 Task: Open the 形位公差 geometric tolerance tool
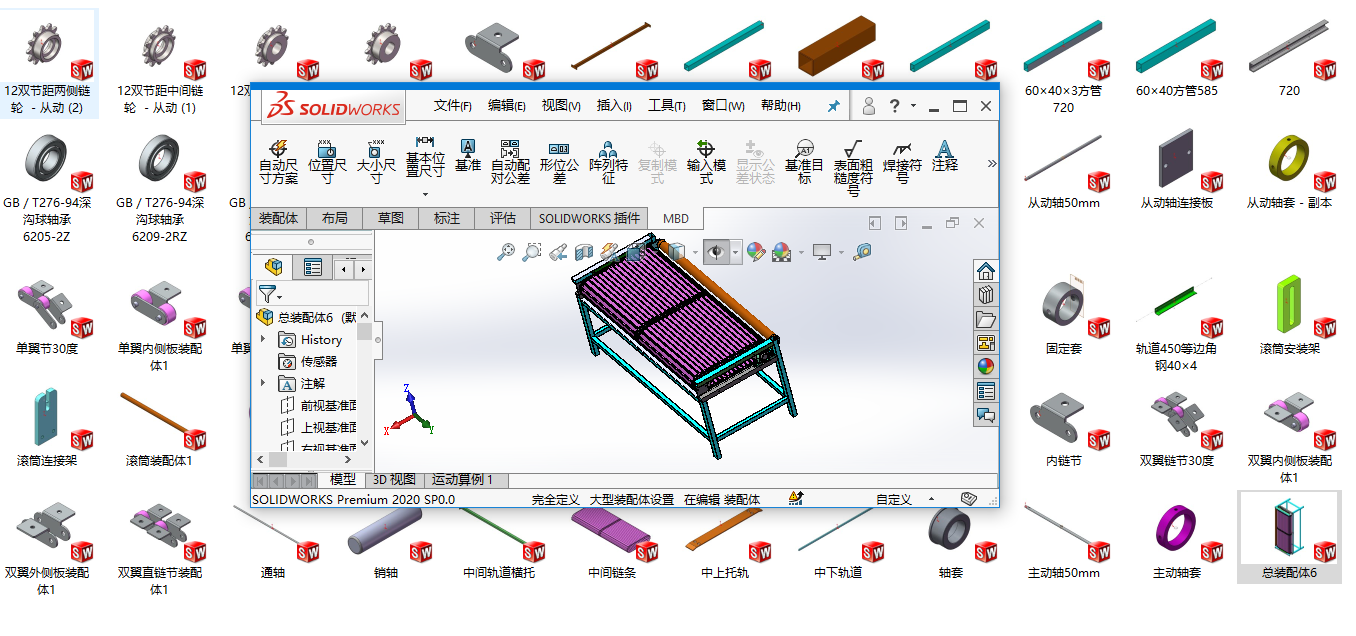point(559,160)
